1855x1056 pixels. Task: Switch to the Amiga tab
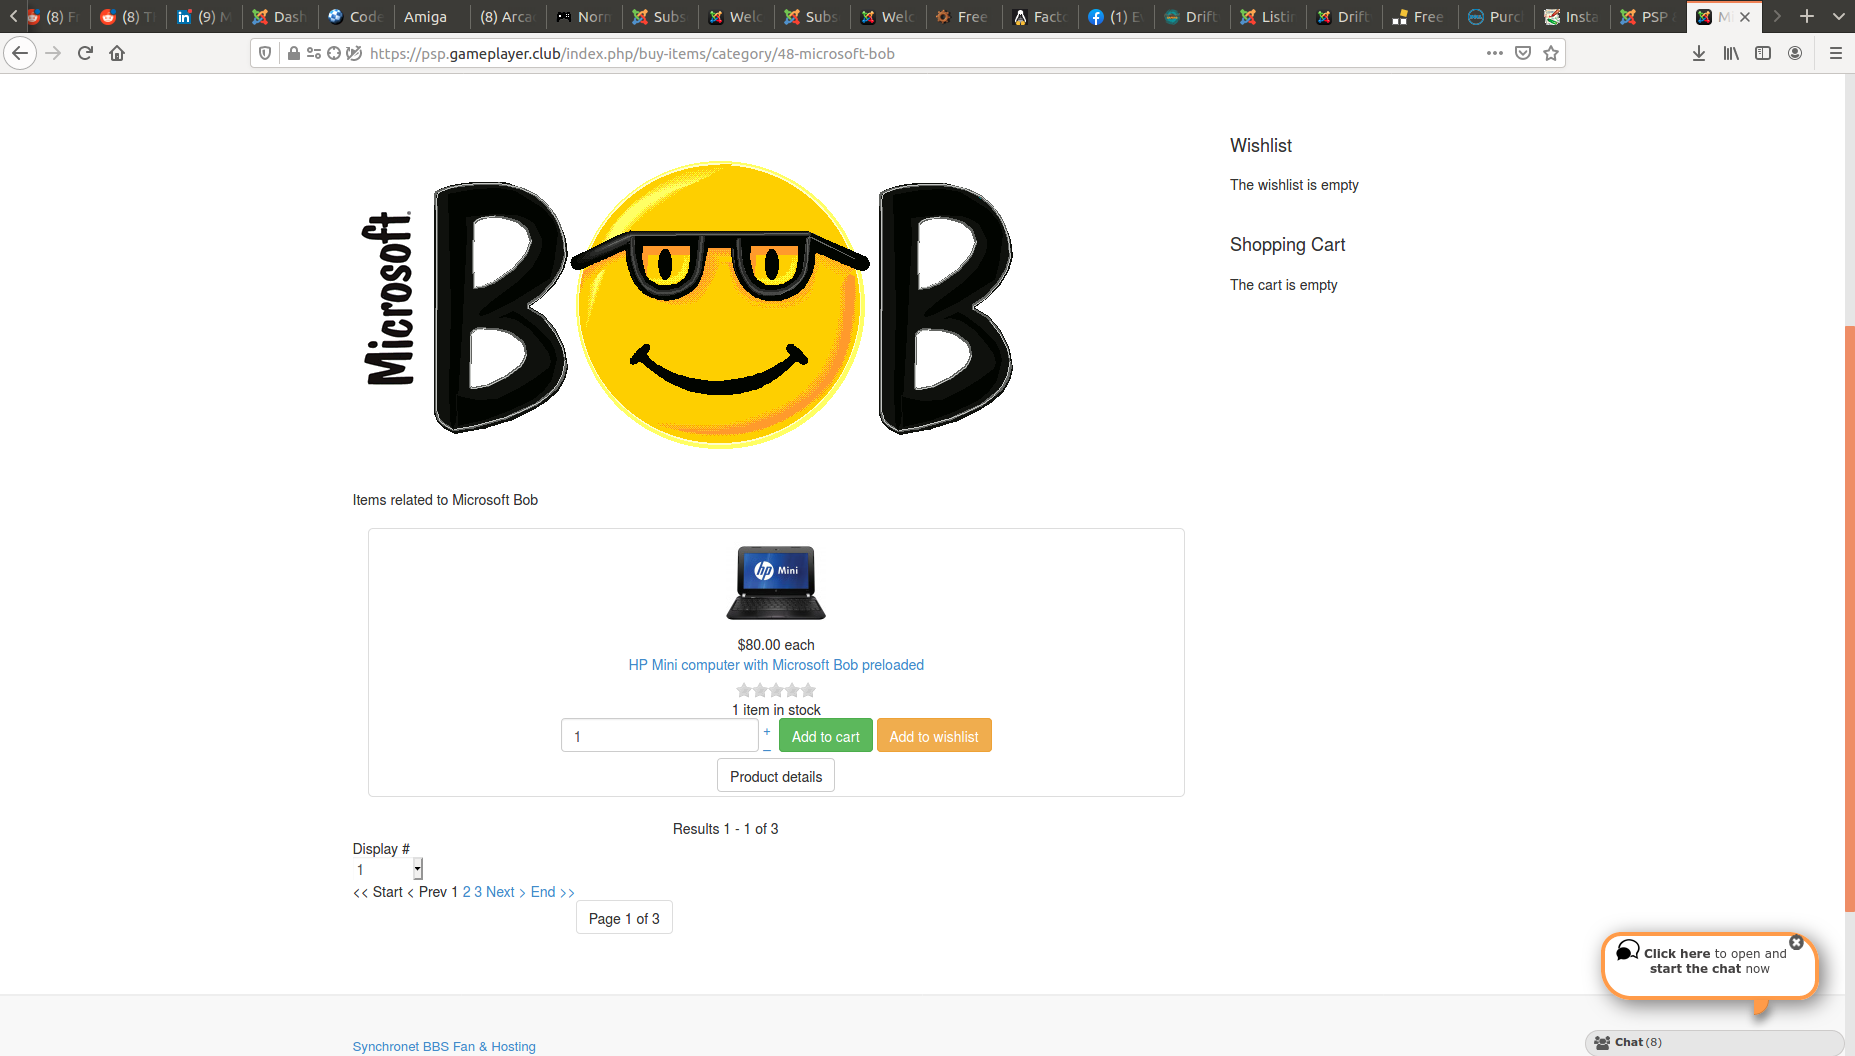431,17
